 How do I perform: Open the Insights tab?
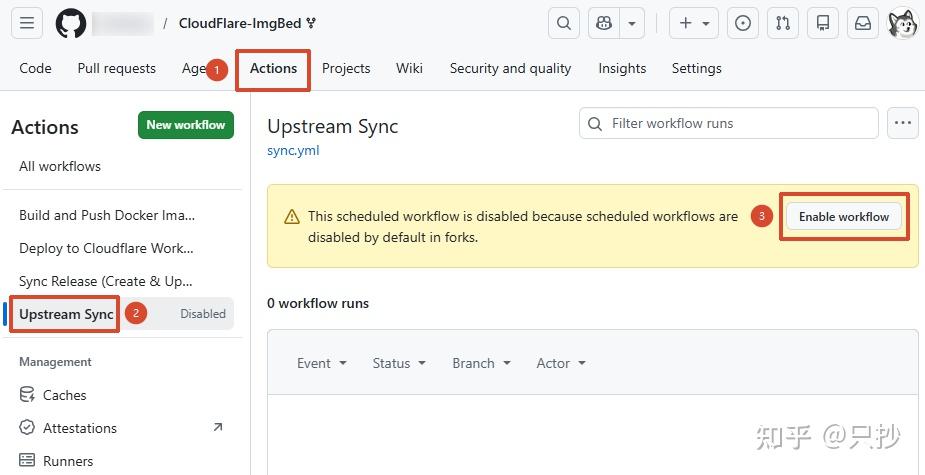click(622, 68)
